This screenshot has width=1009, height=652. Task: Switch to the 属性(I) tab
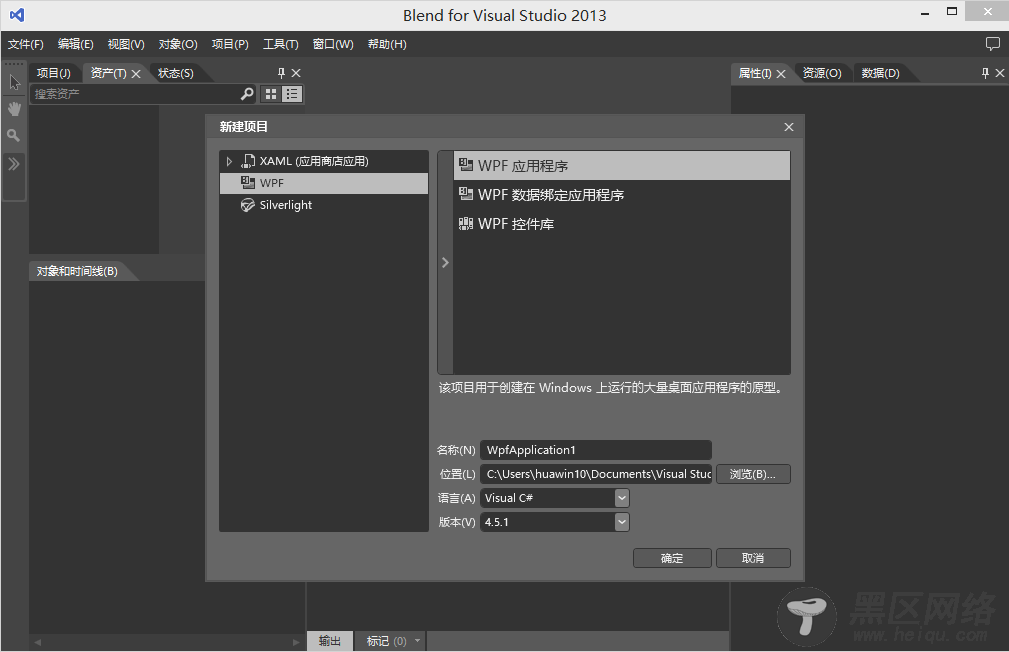pos(755,73)
